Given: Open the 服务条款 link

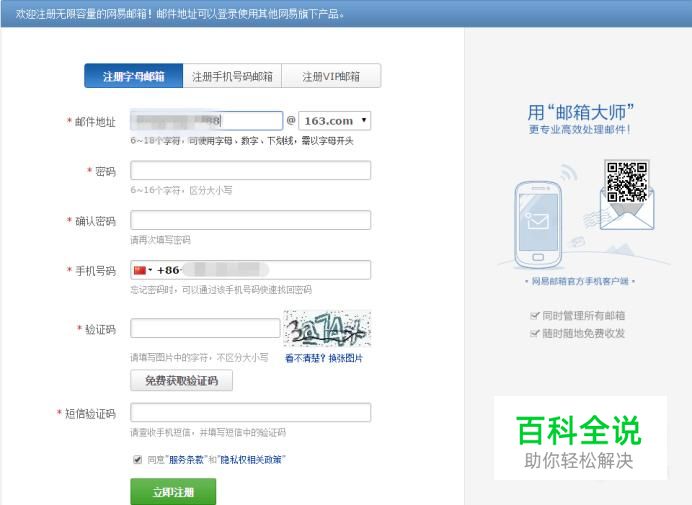Looking at the screenshot, I should [186, 460].
